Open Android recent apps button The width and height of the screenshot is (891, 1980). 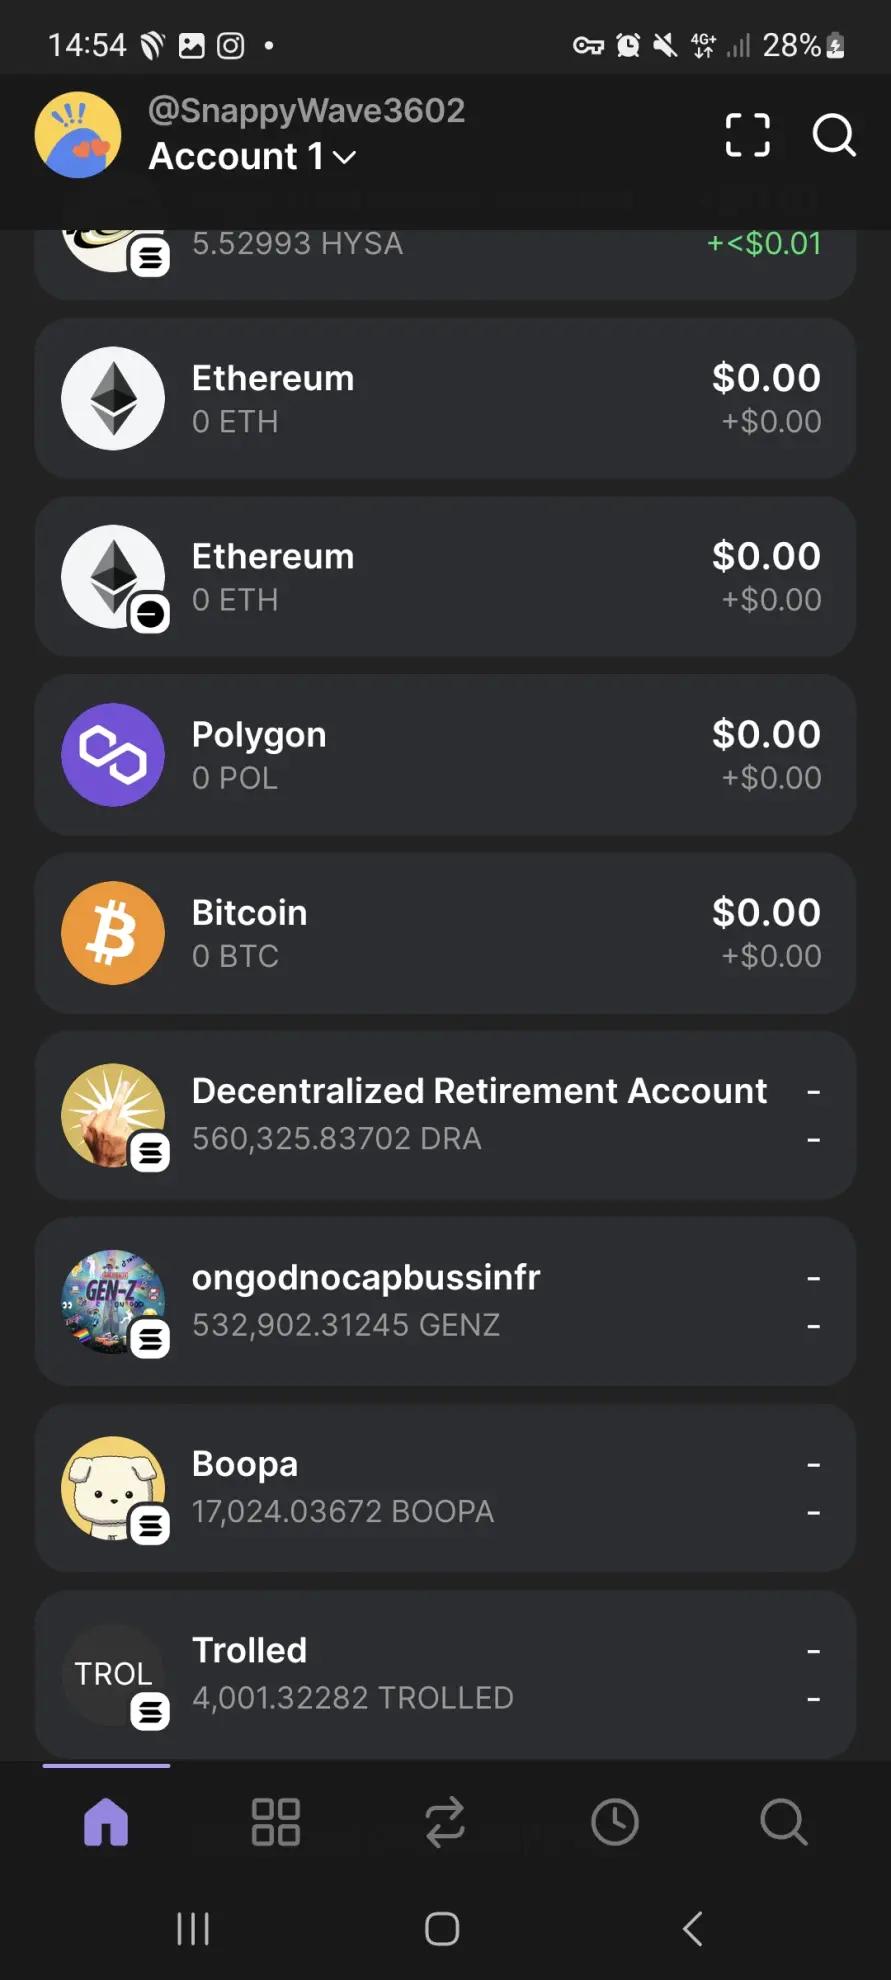[193, 1928]
